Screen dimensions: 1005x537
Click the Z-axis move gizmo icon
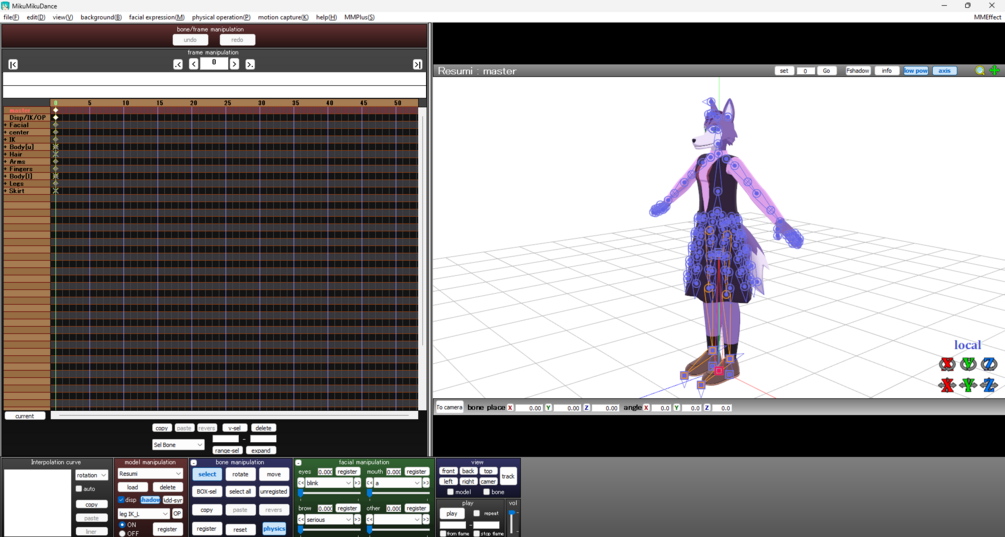pos(989,385)
